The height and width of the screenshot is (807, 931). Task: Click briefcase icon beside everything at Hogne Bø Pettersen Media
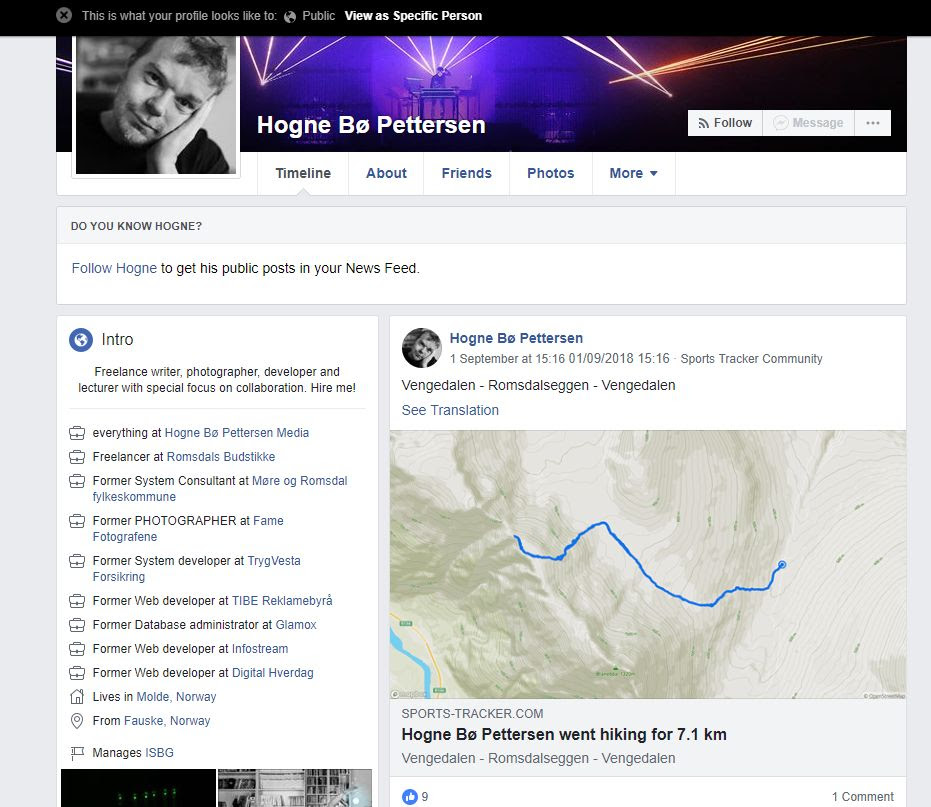pos(77,433)
